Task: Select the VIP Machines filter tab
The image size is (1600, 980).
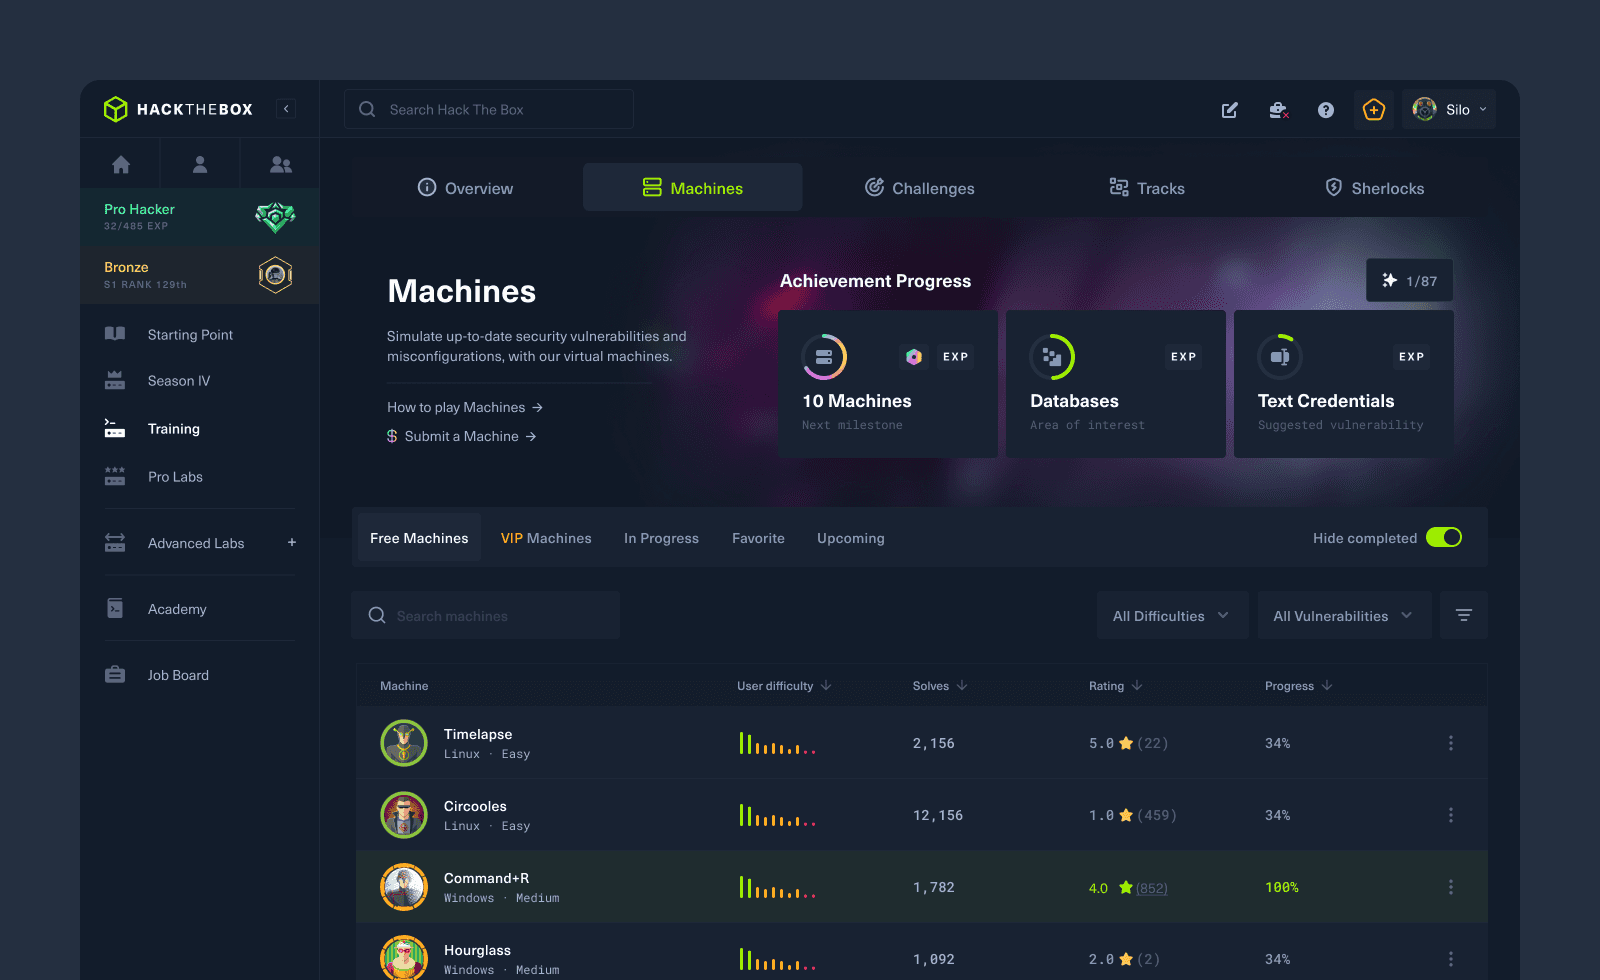Action: click(x=546, y=538)
